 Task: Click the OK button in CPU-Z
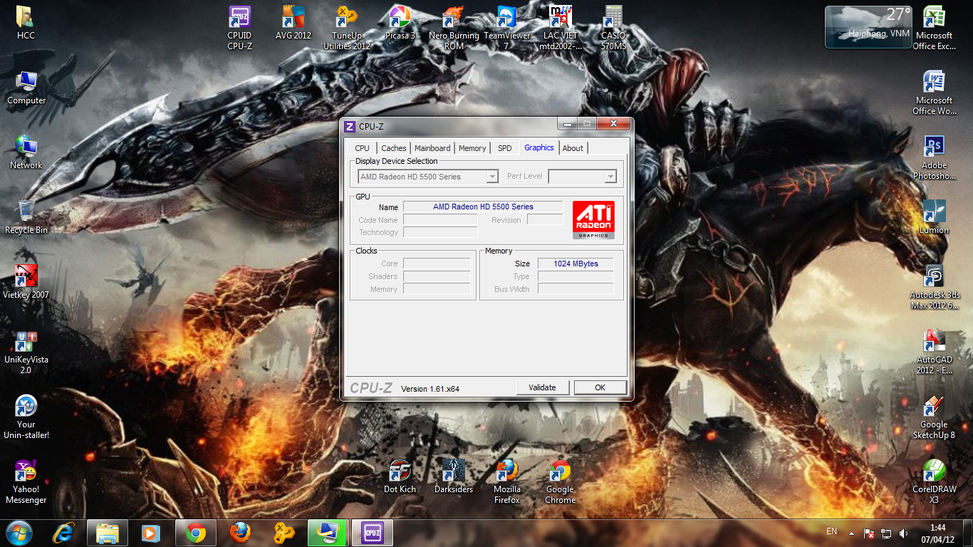click(x=600, y=387)
